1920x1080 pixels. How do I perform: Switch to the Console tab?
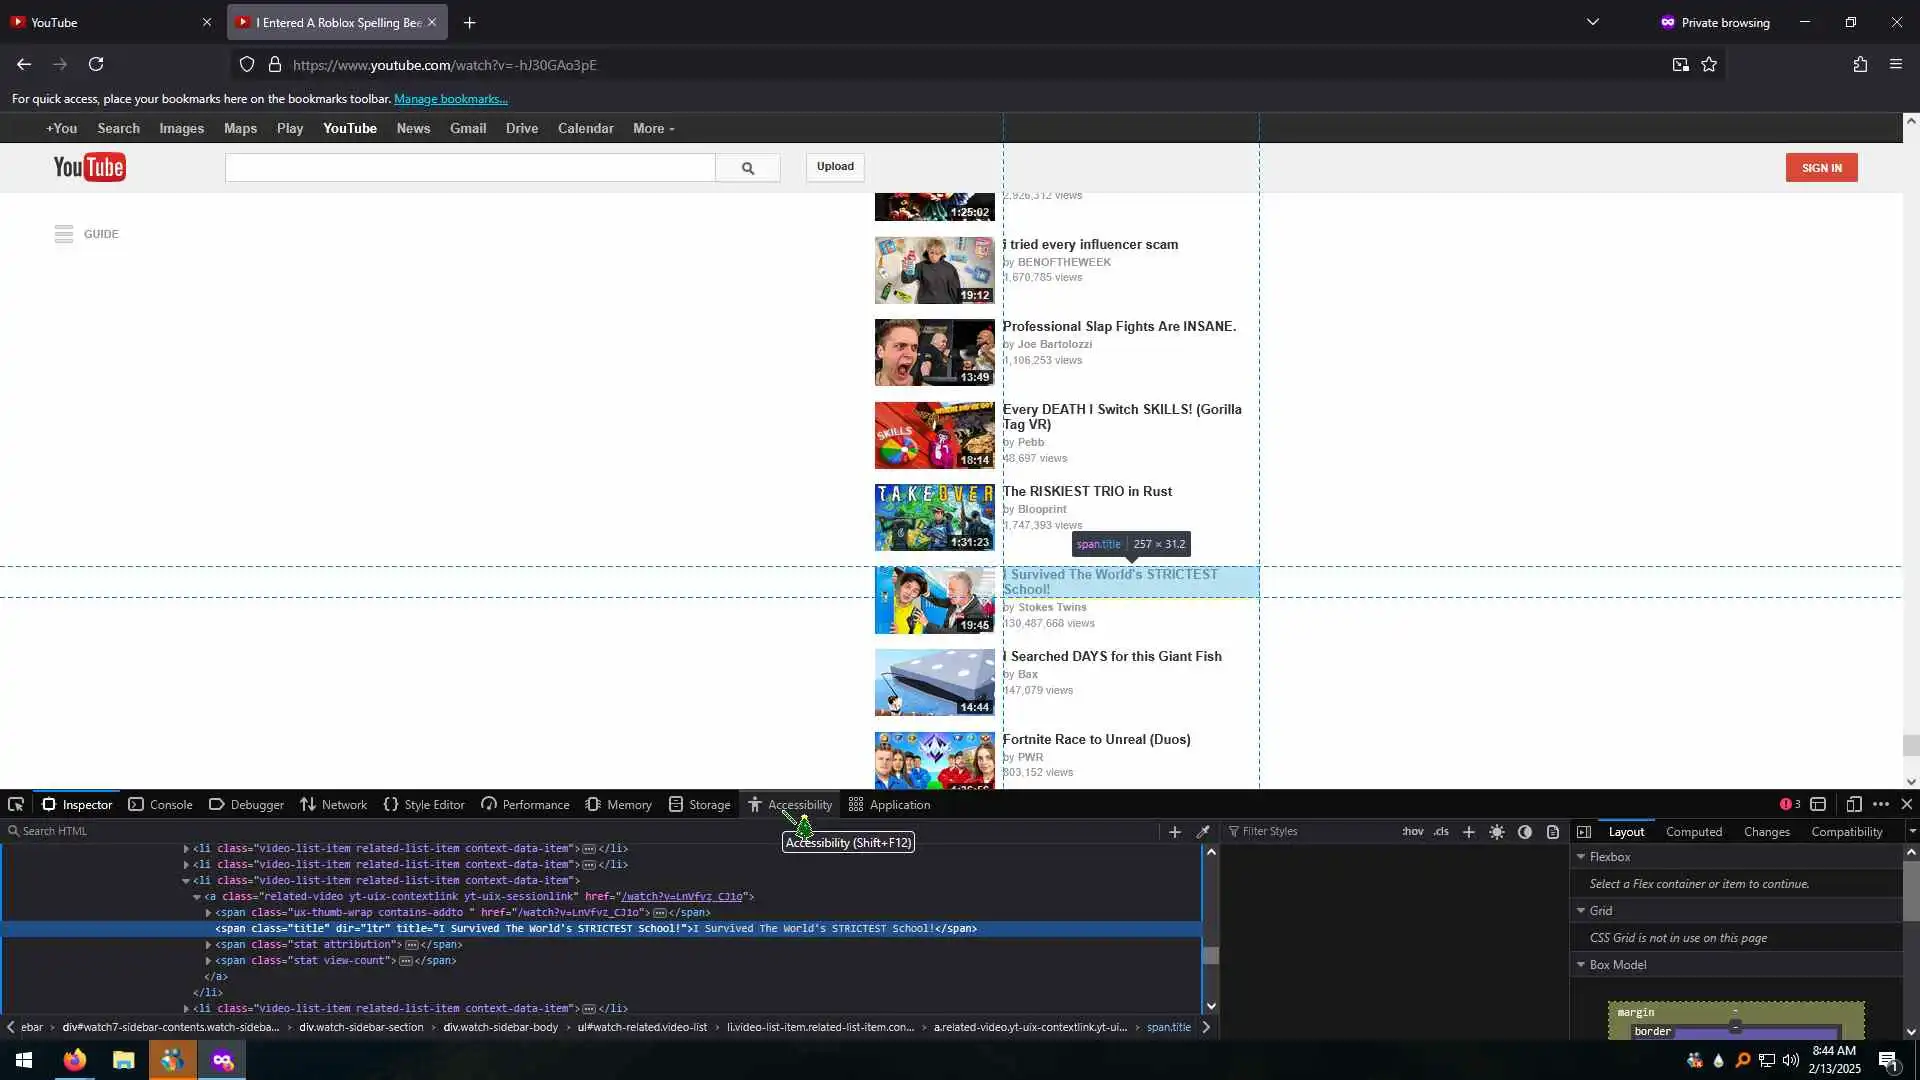click(160, 805)
